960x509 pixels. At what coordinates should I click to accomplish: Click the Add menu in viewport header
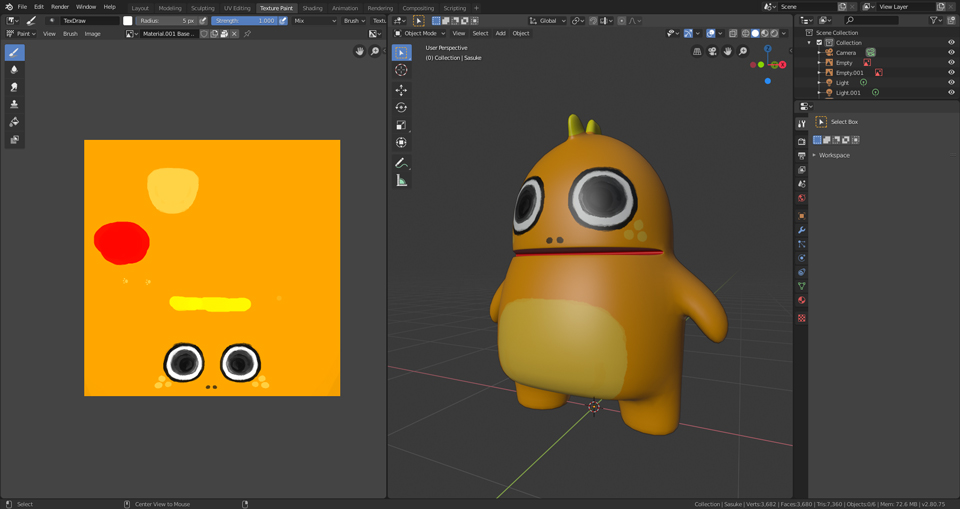pos(500,33)
